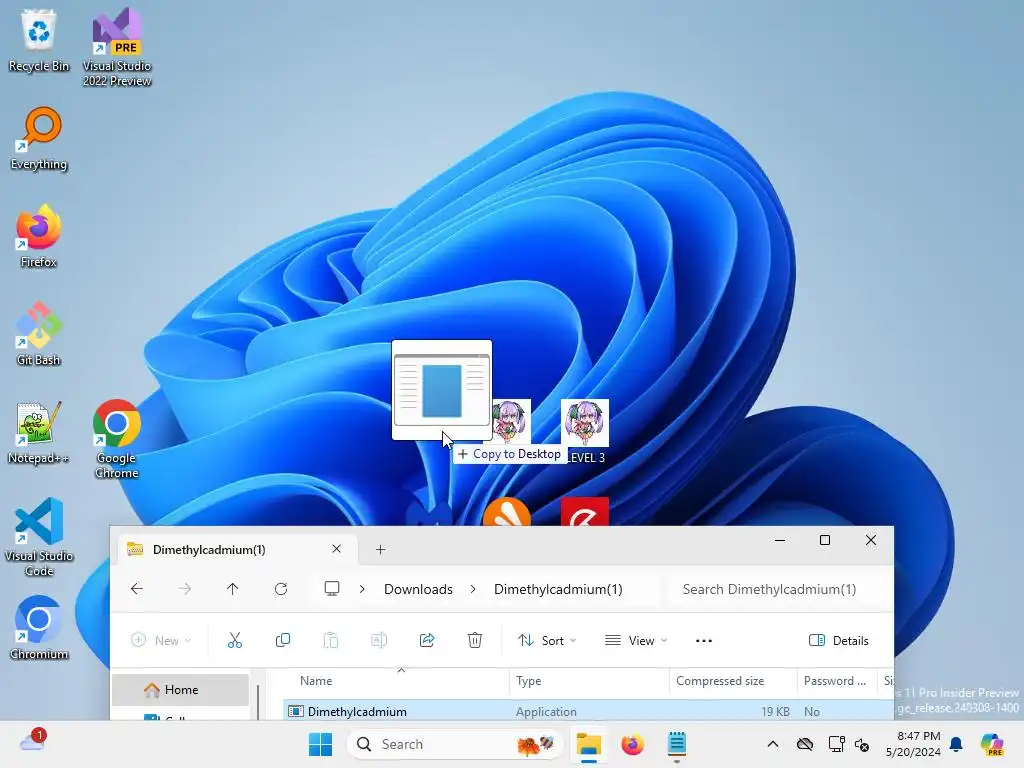
Task: Select the LEVEL 3 desktop icon
Action: click(585, 432)
